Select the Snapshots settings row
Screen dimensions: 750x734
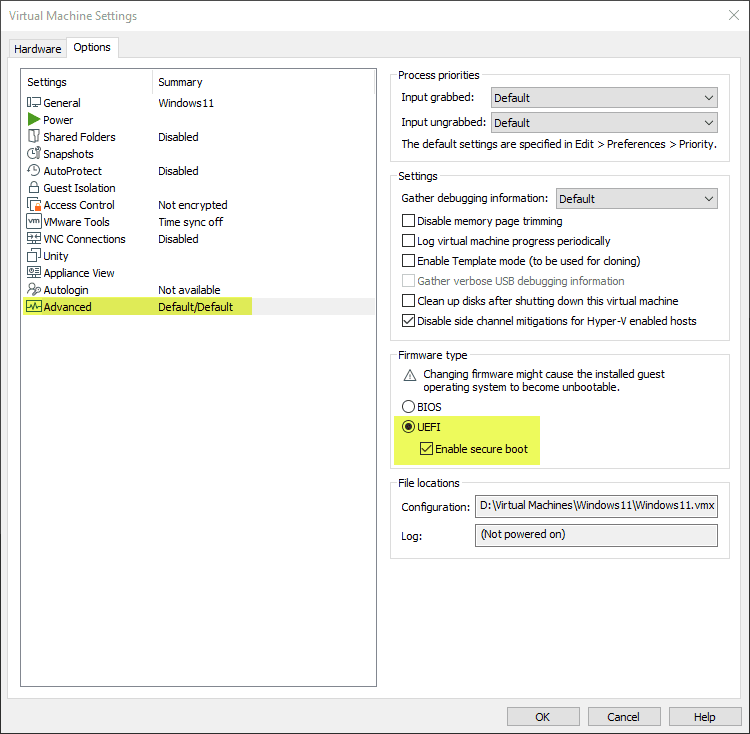199,153
